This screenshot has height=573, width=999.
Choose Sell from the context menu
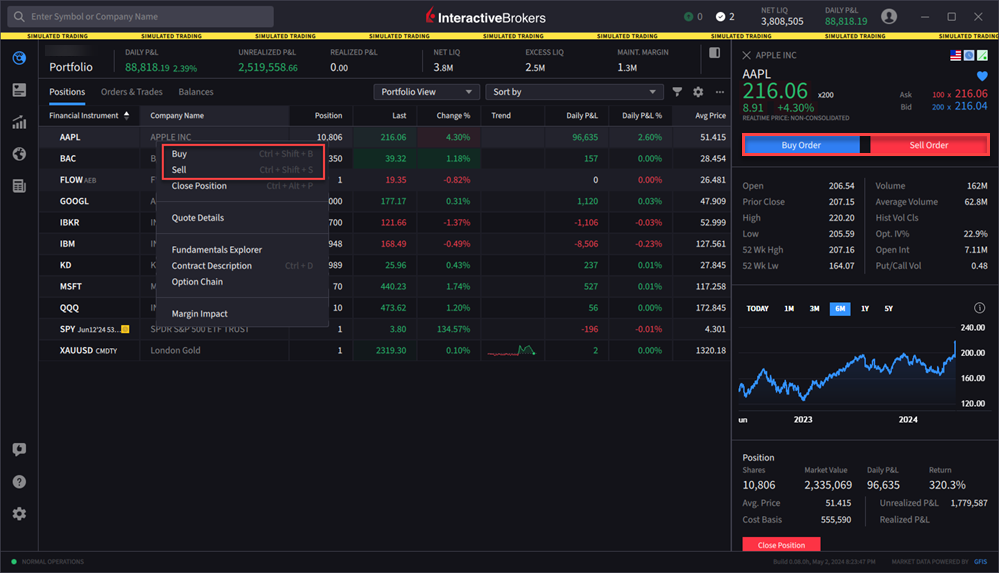coord(242,170)
